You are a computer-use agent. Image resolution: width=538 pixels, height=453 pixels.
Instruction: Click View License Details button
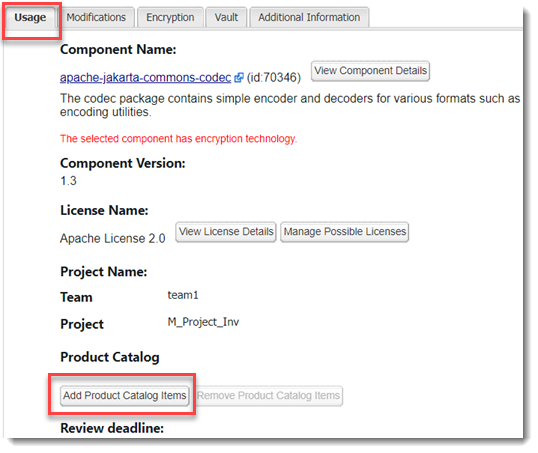[226, 232]
